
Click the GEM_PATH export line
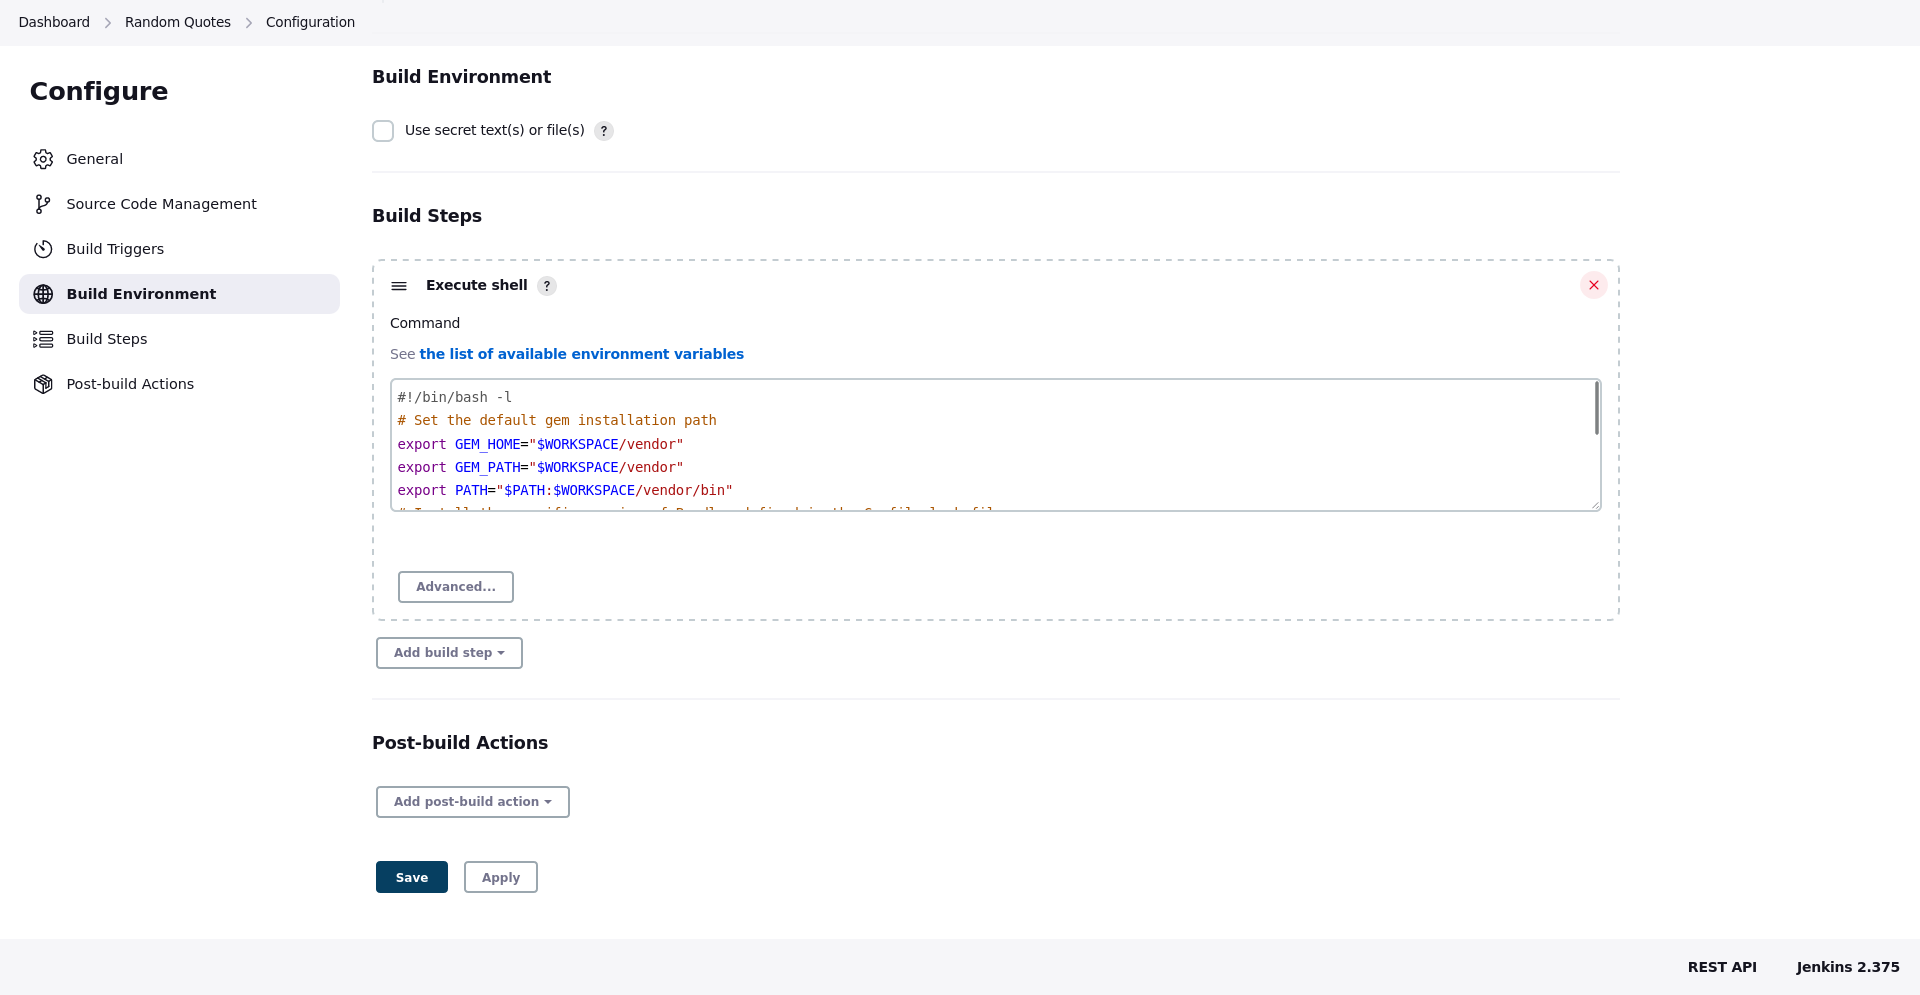click(540, 467)
